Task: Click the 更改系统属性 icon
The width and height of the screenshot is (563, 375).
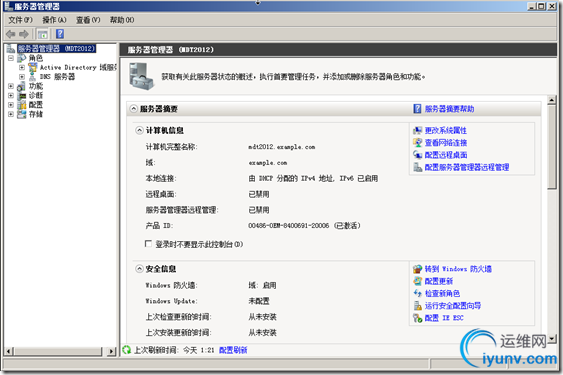Action: 417,130
